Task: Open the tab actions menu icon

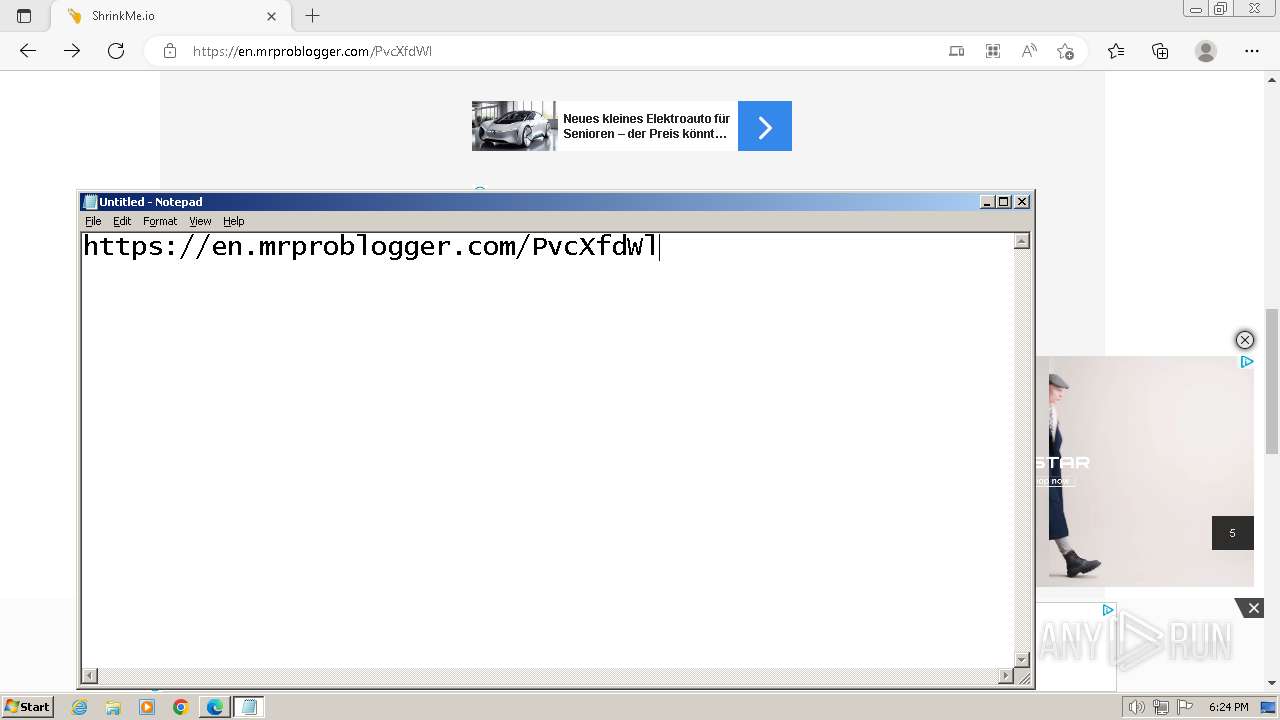Action: [24, 16]
